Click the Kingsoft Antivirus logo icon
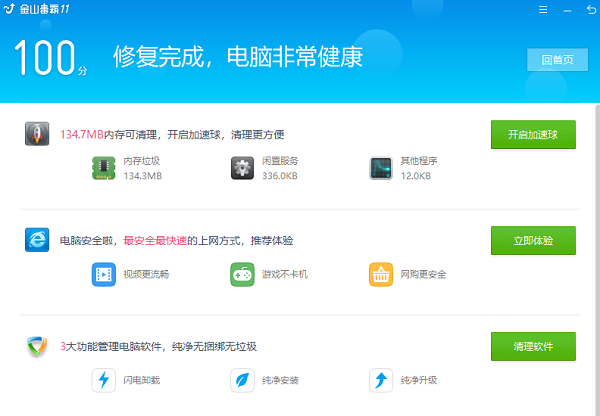Image resolution: width=600 pixels, height=416 pixels. point(9,8)
